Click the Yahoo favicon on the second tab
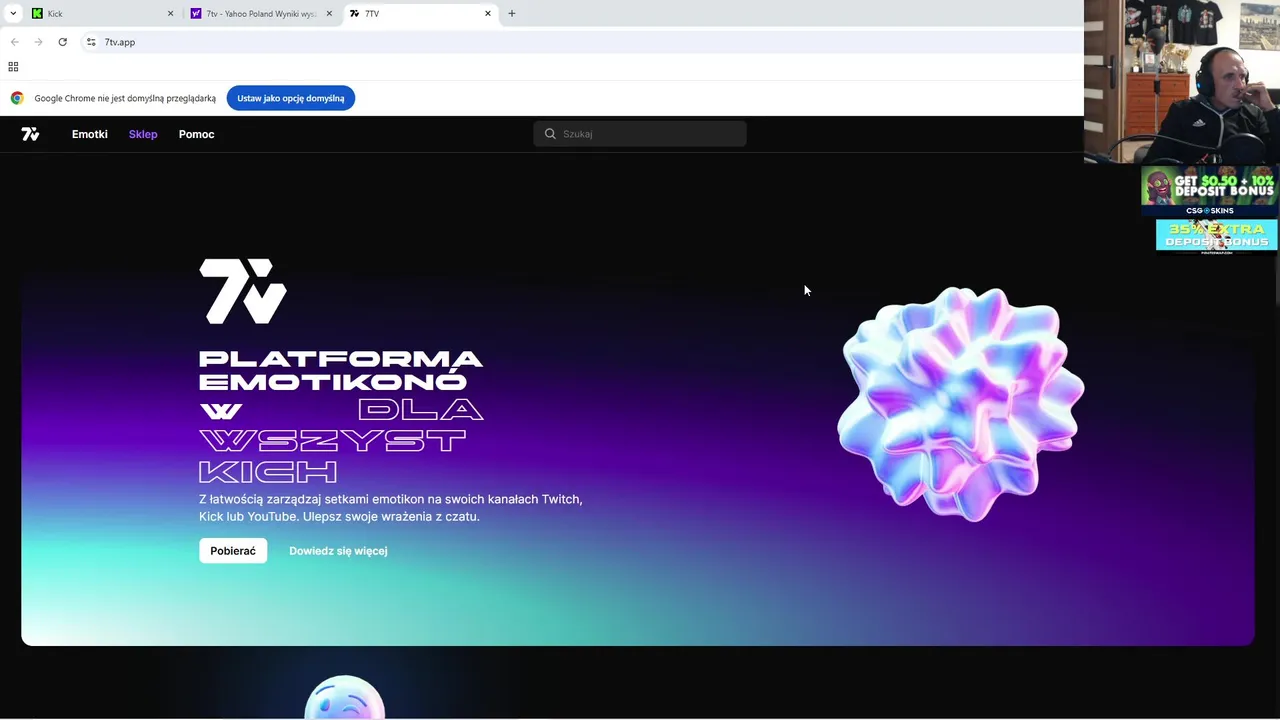Viewport: 1280px width, 720px height. pos(196,14)
